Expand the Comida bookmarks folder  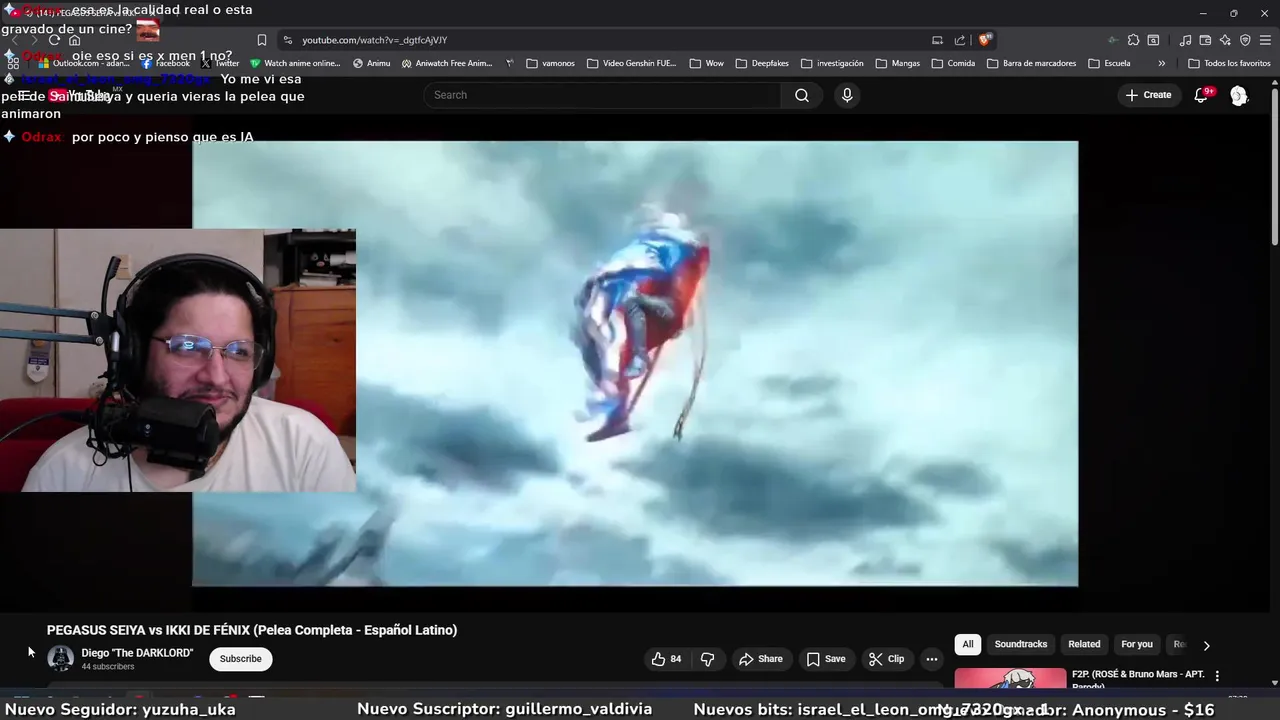click(953, 63)
